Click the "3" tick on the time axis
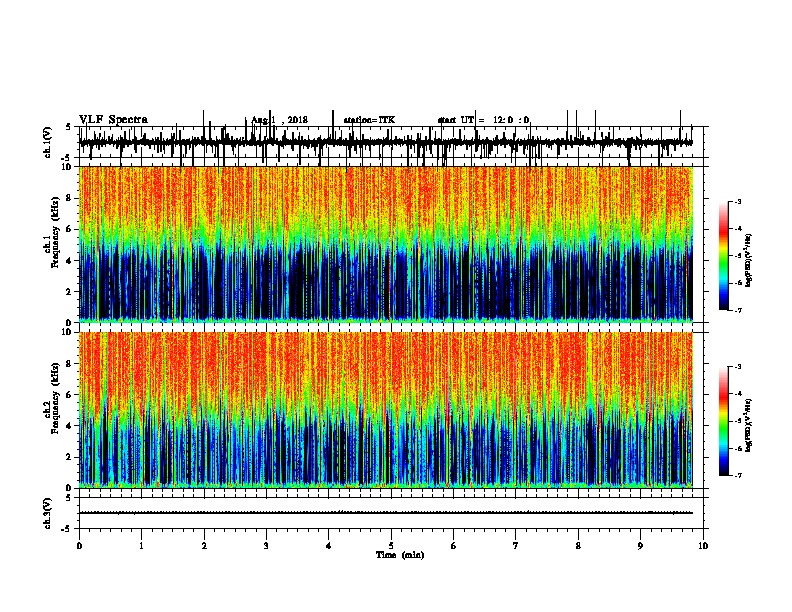This screenshot has width=792, height=612. [266, 546]
